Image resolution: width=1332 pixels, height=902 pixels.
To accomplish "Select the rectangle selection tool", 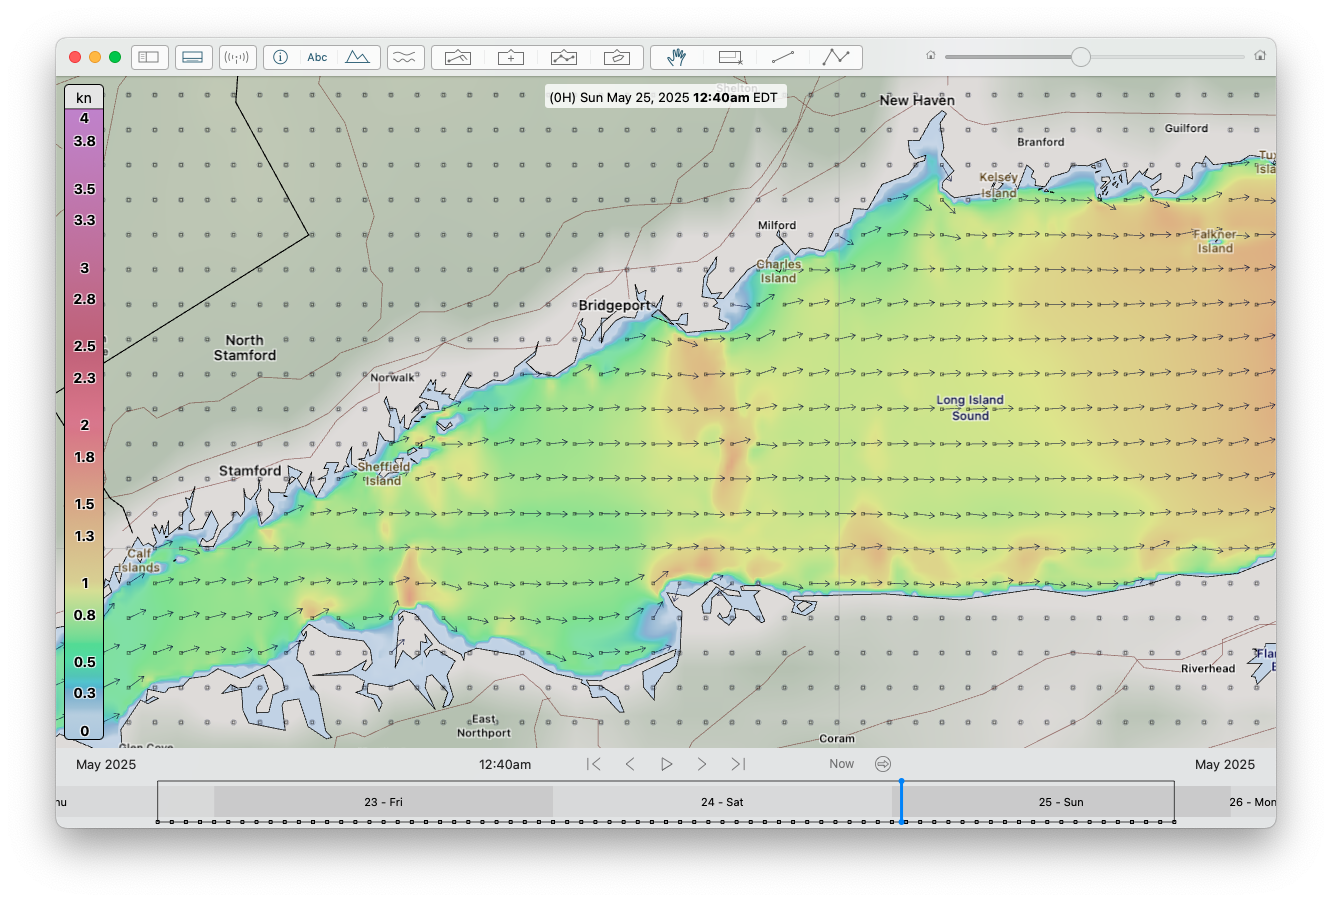I will pos(730,57).
